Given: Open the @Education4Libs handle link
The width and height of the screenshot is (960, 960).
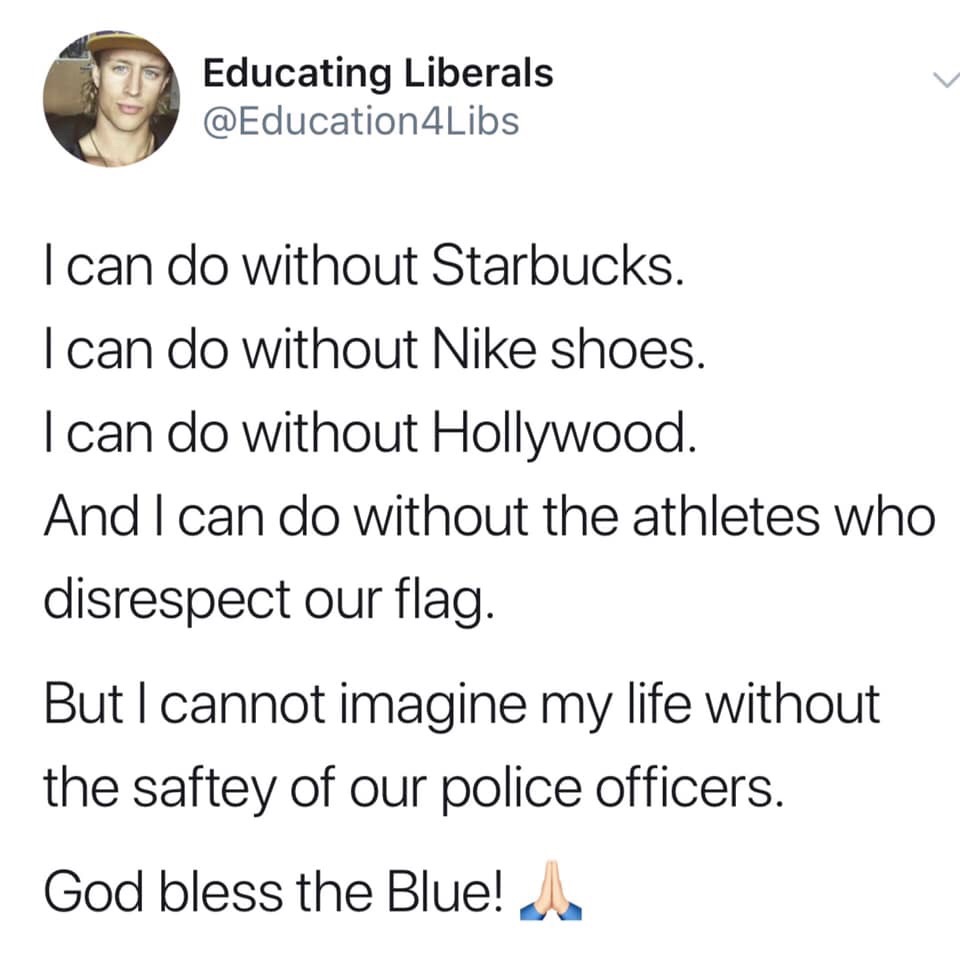Looking at the screenshot, I should click(x=361, y=121).
